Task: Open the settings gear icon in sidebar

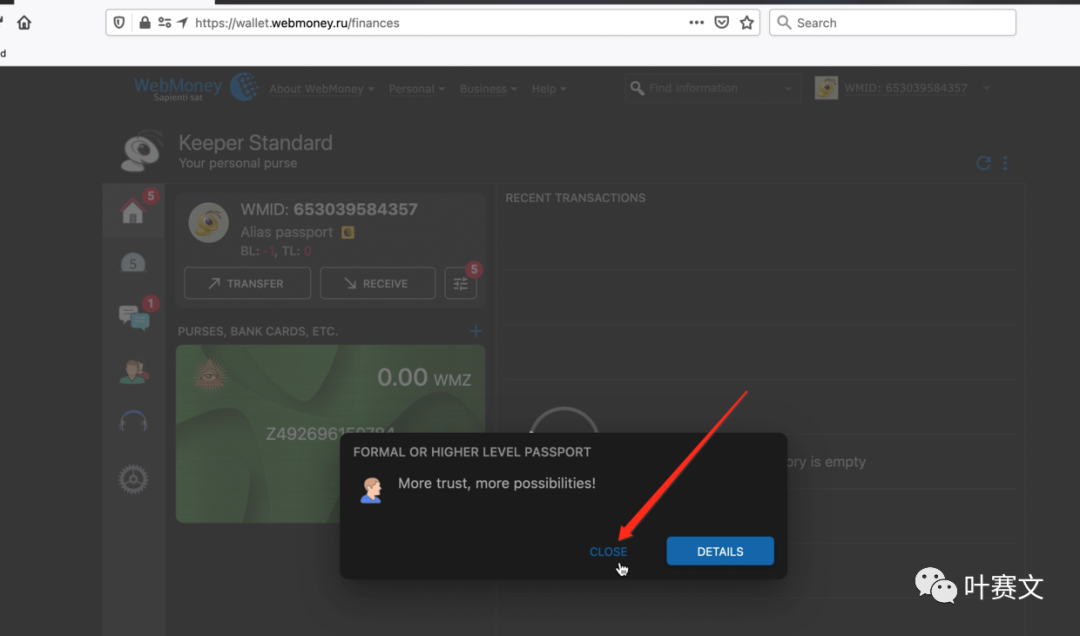Action: point(133,480)
